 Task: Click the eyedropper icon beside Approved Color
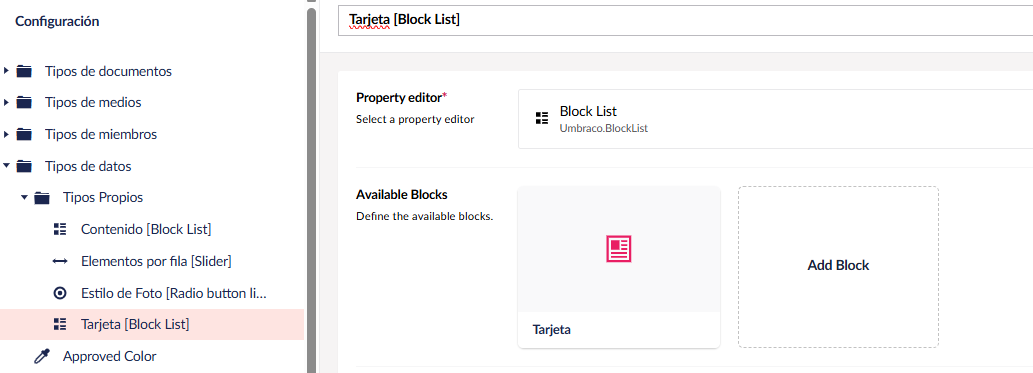click(x=42, y=357)
